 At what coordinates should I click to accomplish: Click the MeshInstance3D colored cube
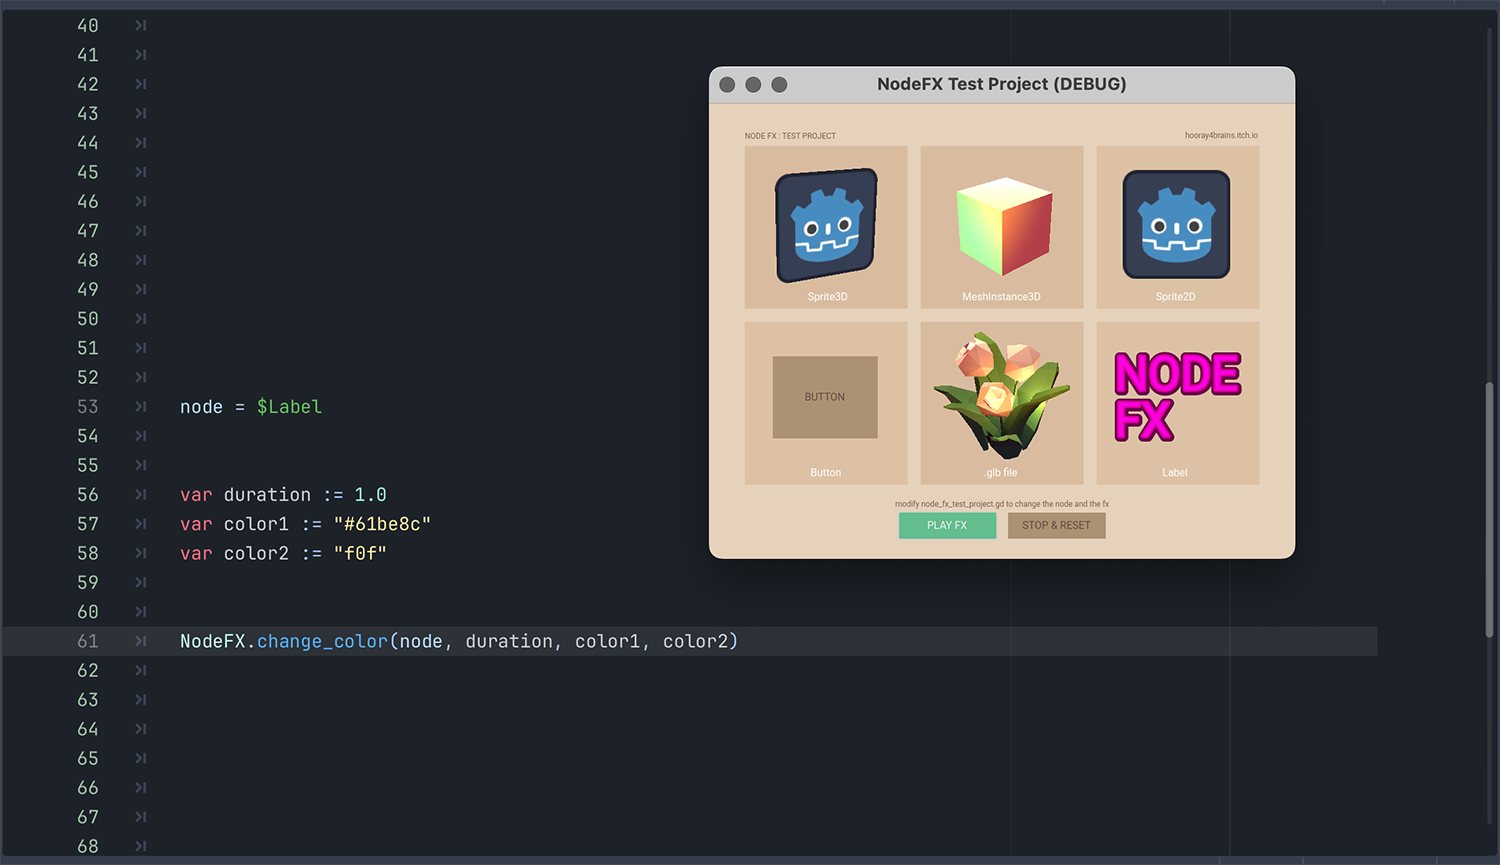(x=1003, y=226)
